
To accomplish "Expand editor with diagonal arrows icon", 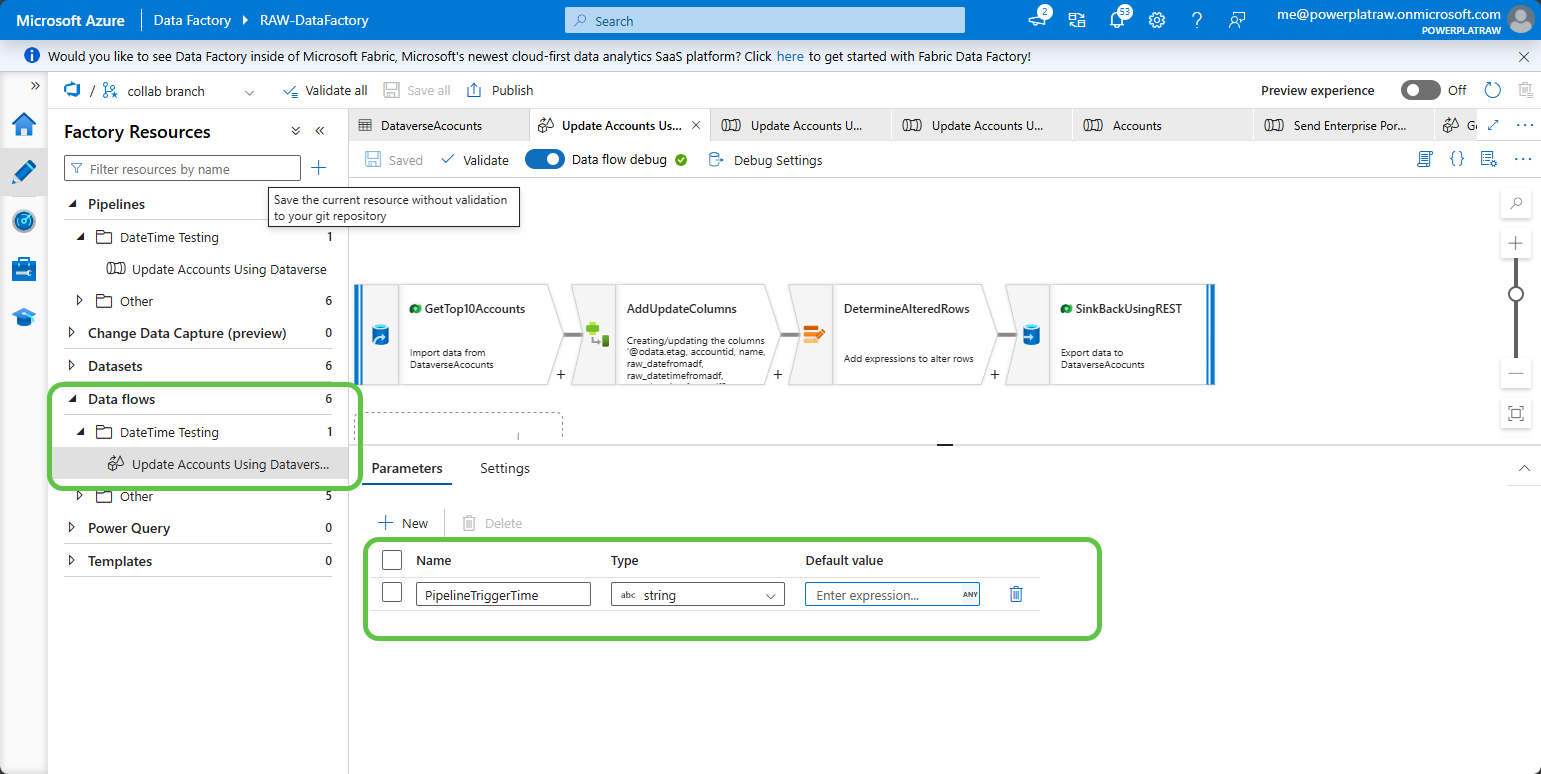I will point(1493,125).
